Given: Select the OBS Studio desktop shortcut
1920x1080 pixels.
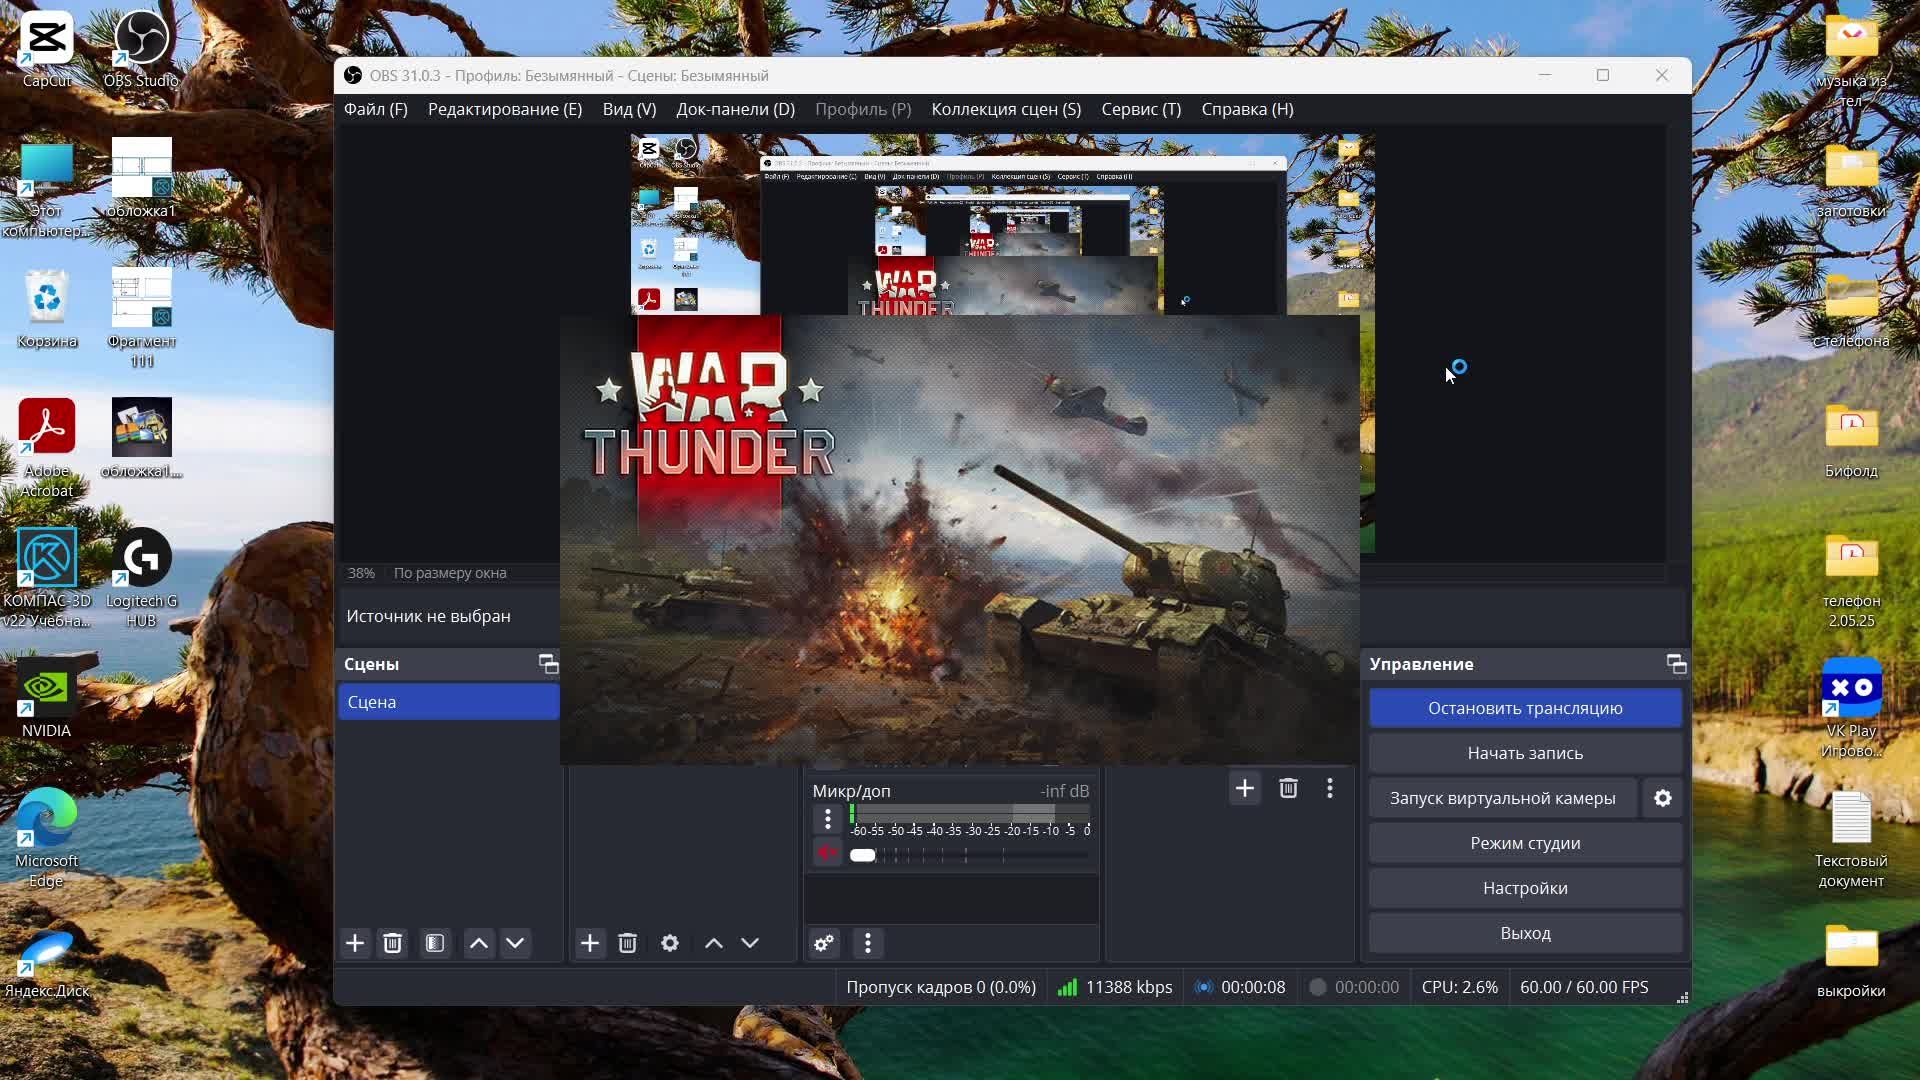Looking at the screenshot, I should [x=141, y=50].
